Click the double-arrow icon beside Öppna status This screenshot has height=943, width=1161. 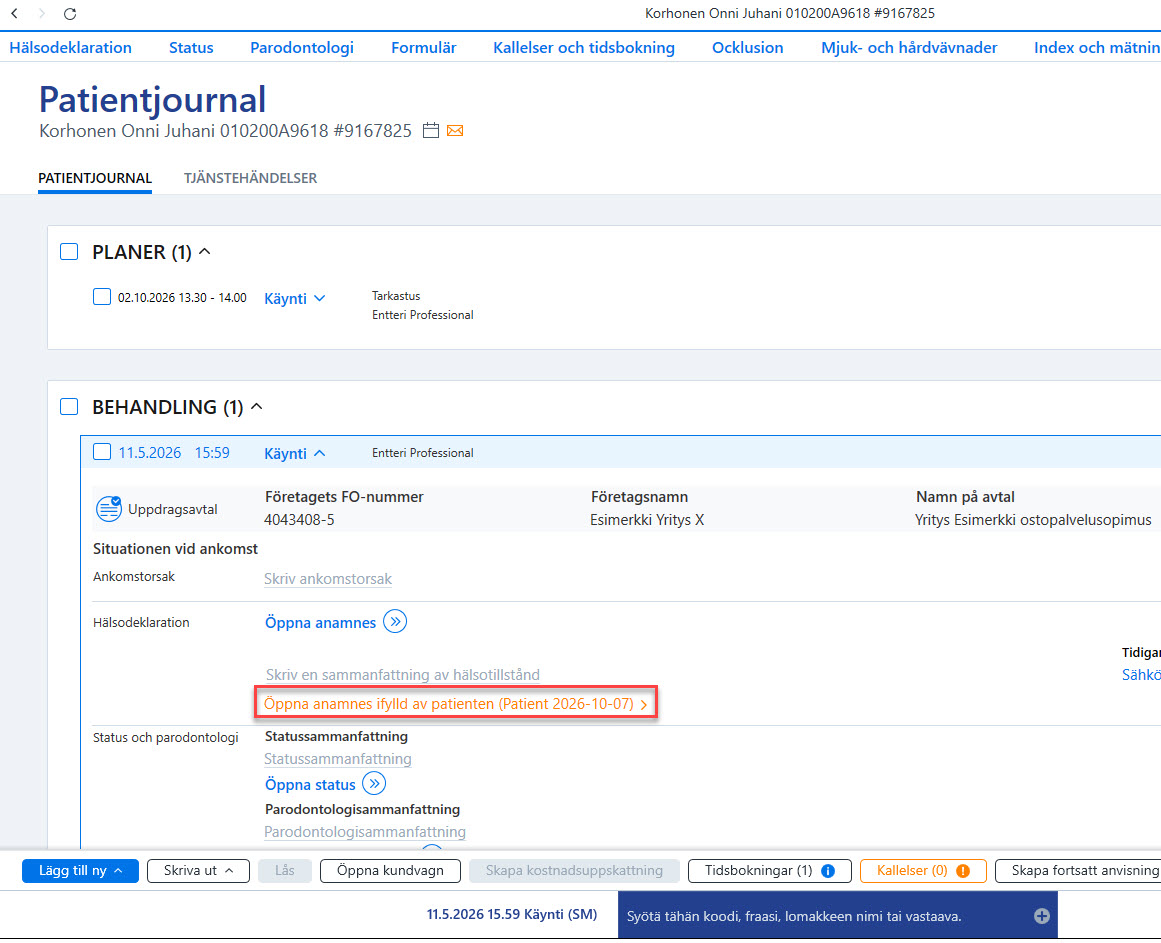point(374,783)
